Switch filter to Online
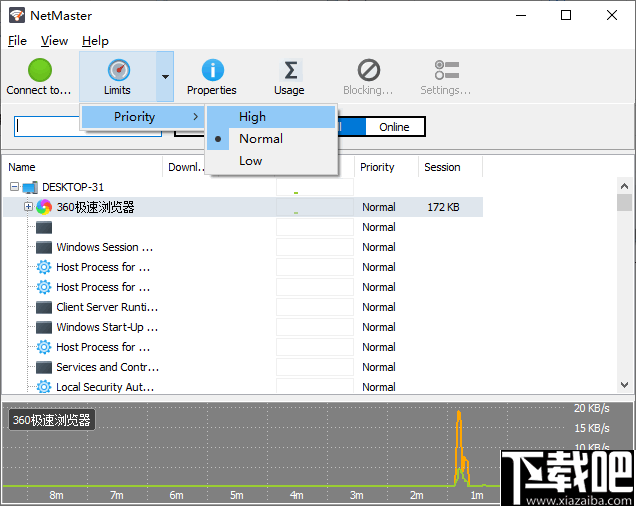The width and height of the screenshot is (636, 506). coord(394,127)
